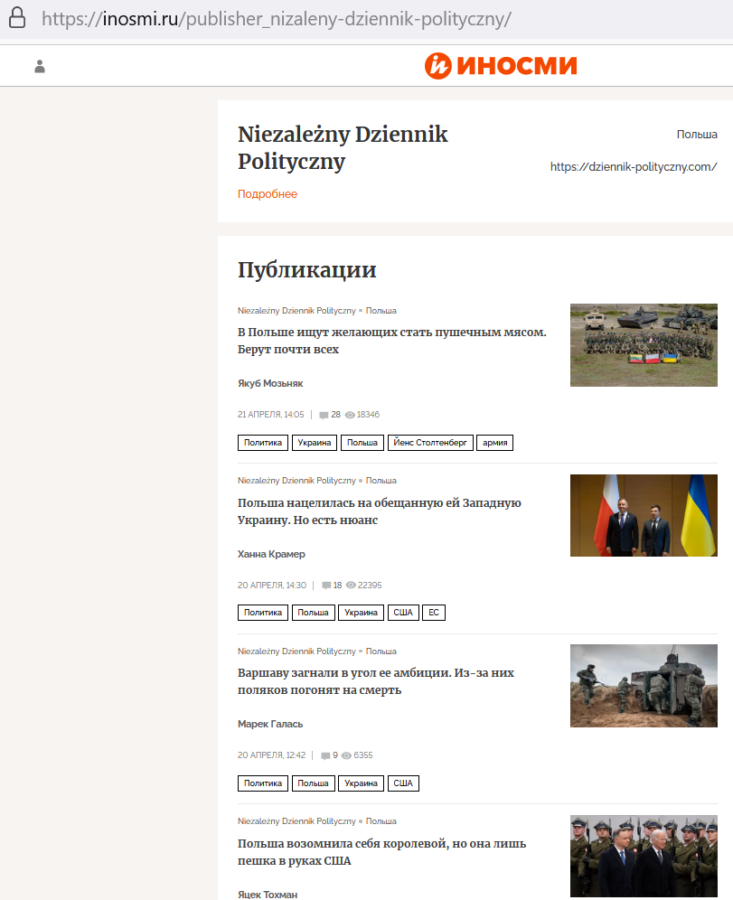Click views eye icon on 20 April 12:42 article
Image resolution: width=733 pixels, height=900 pixels.
[x=347, y=755]
